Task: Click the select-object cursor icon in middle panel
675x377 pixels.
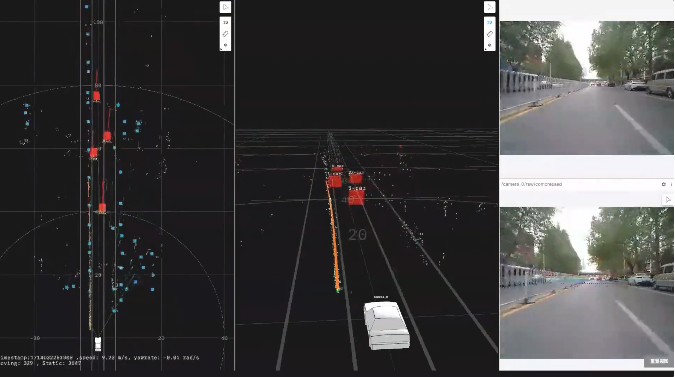Action: click(x=489, y=7)
